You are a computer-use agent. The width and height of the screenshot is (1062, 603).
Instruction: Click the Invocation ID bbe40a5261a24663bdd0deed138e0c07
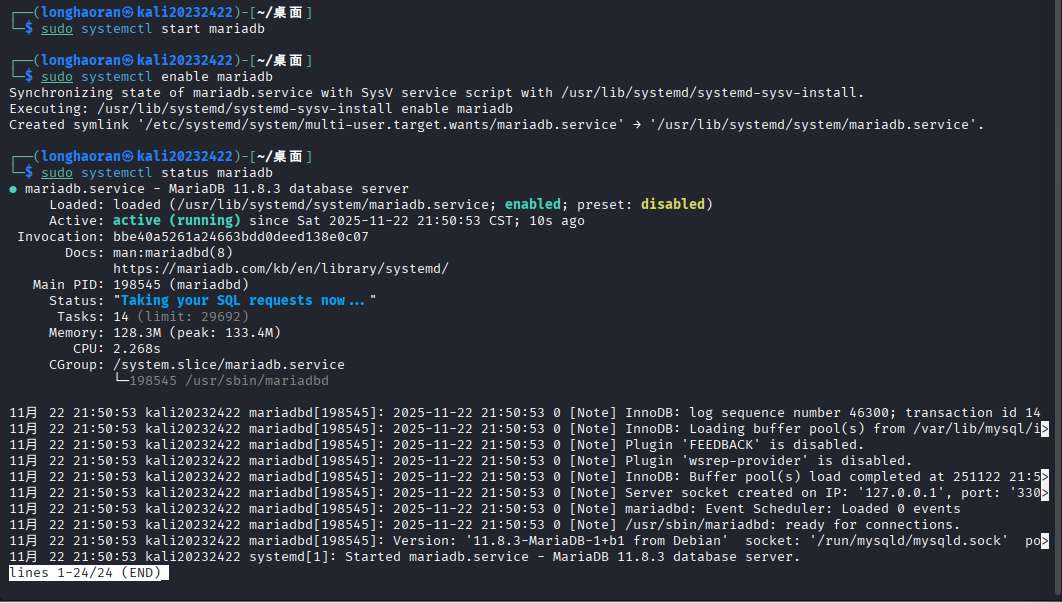241,236
